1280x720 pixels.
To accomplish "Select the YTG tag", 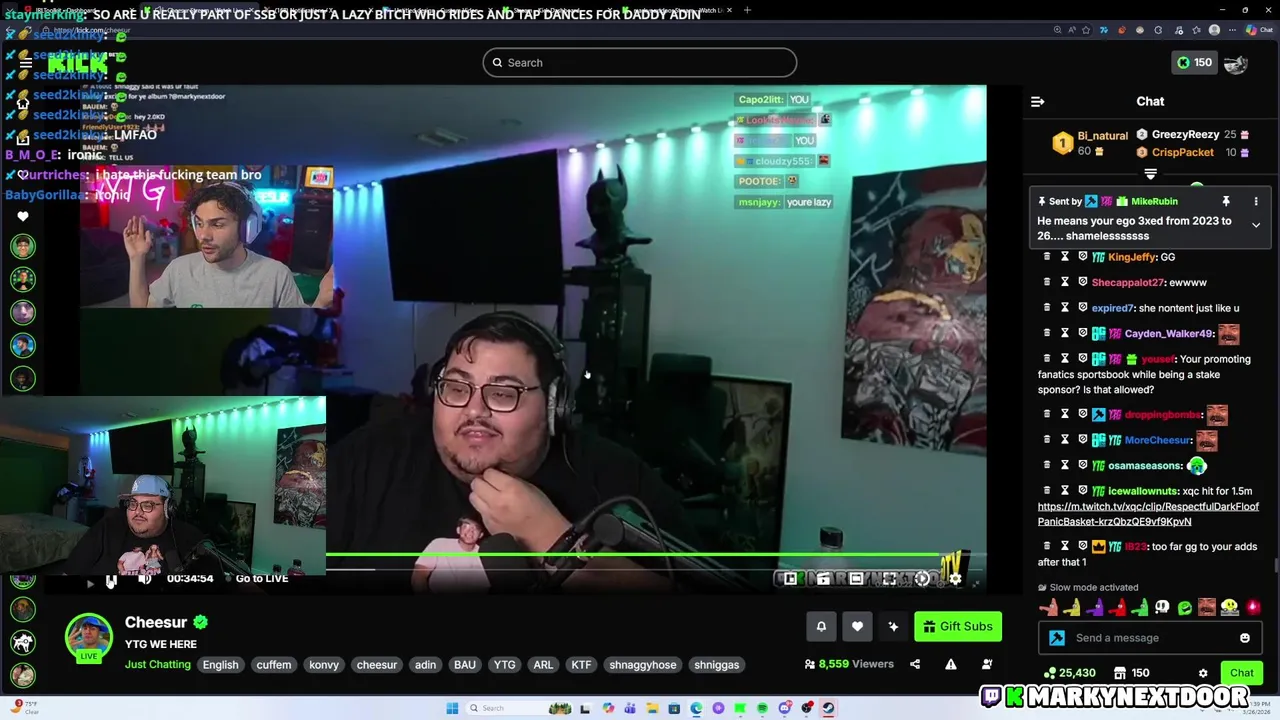I will tap(504, 664).
